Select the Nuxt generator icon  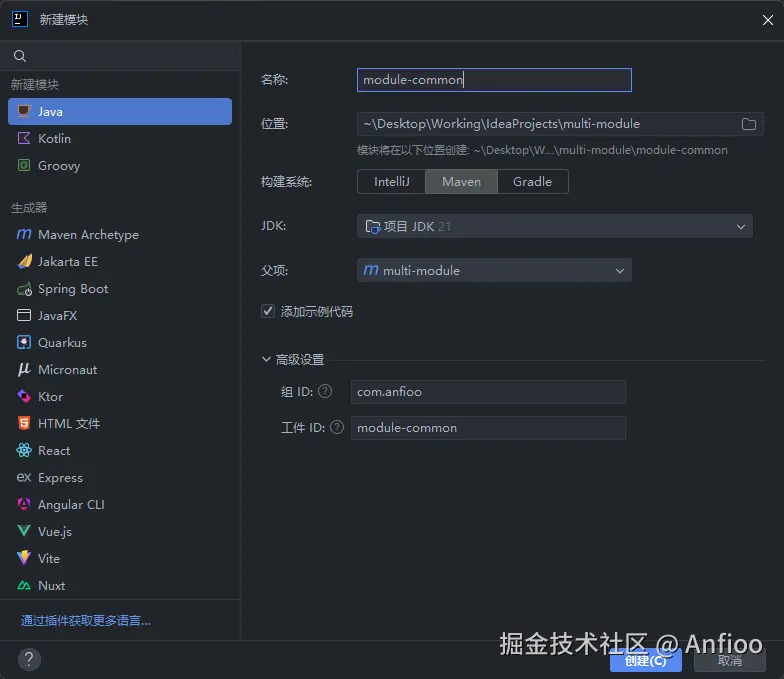pos(24,586)
